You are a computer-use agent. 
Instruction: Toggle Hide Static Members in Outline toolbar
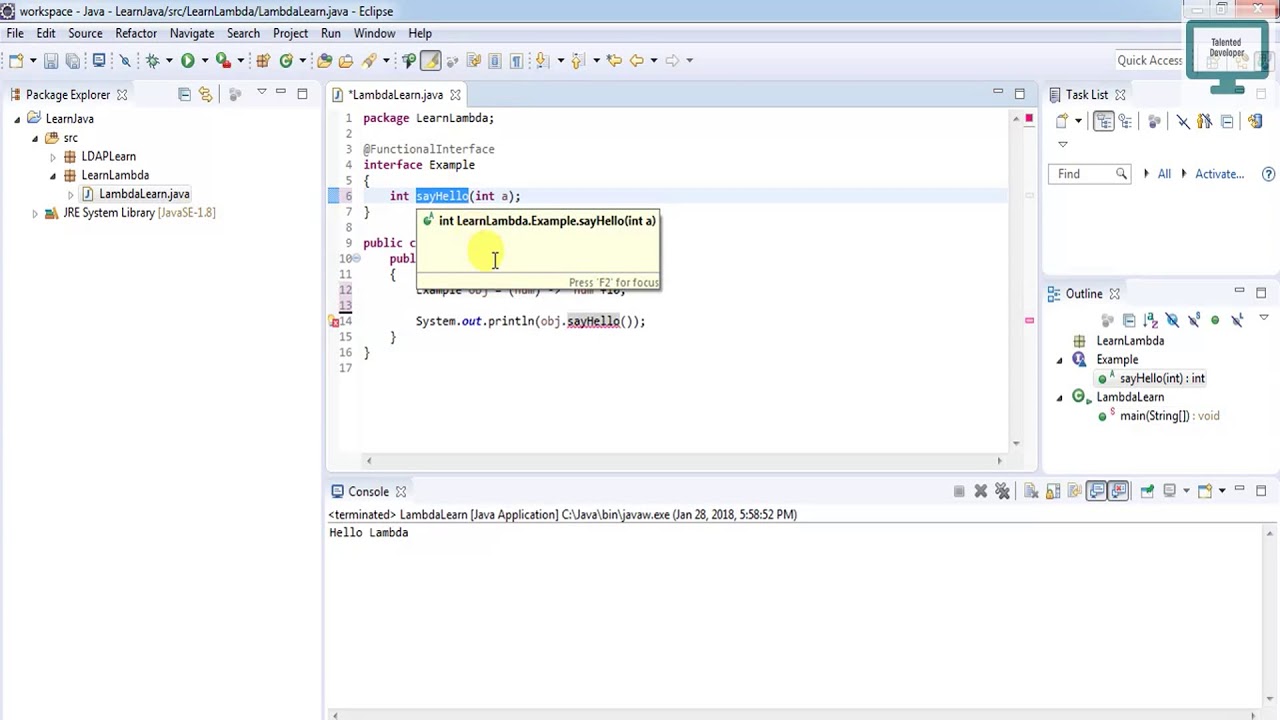coord(1193,320)
